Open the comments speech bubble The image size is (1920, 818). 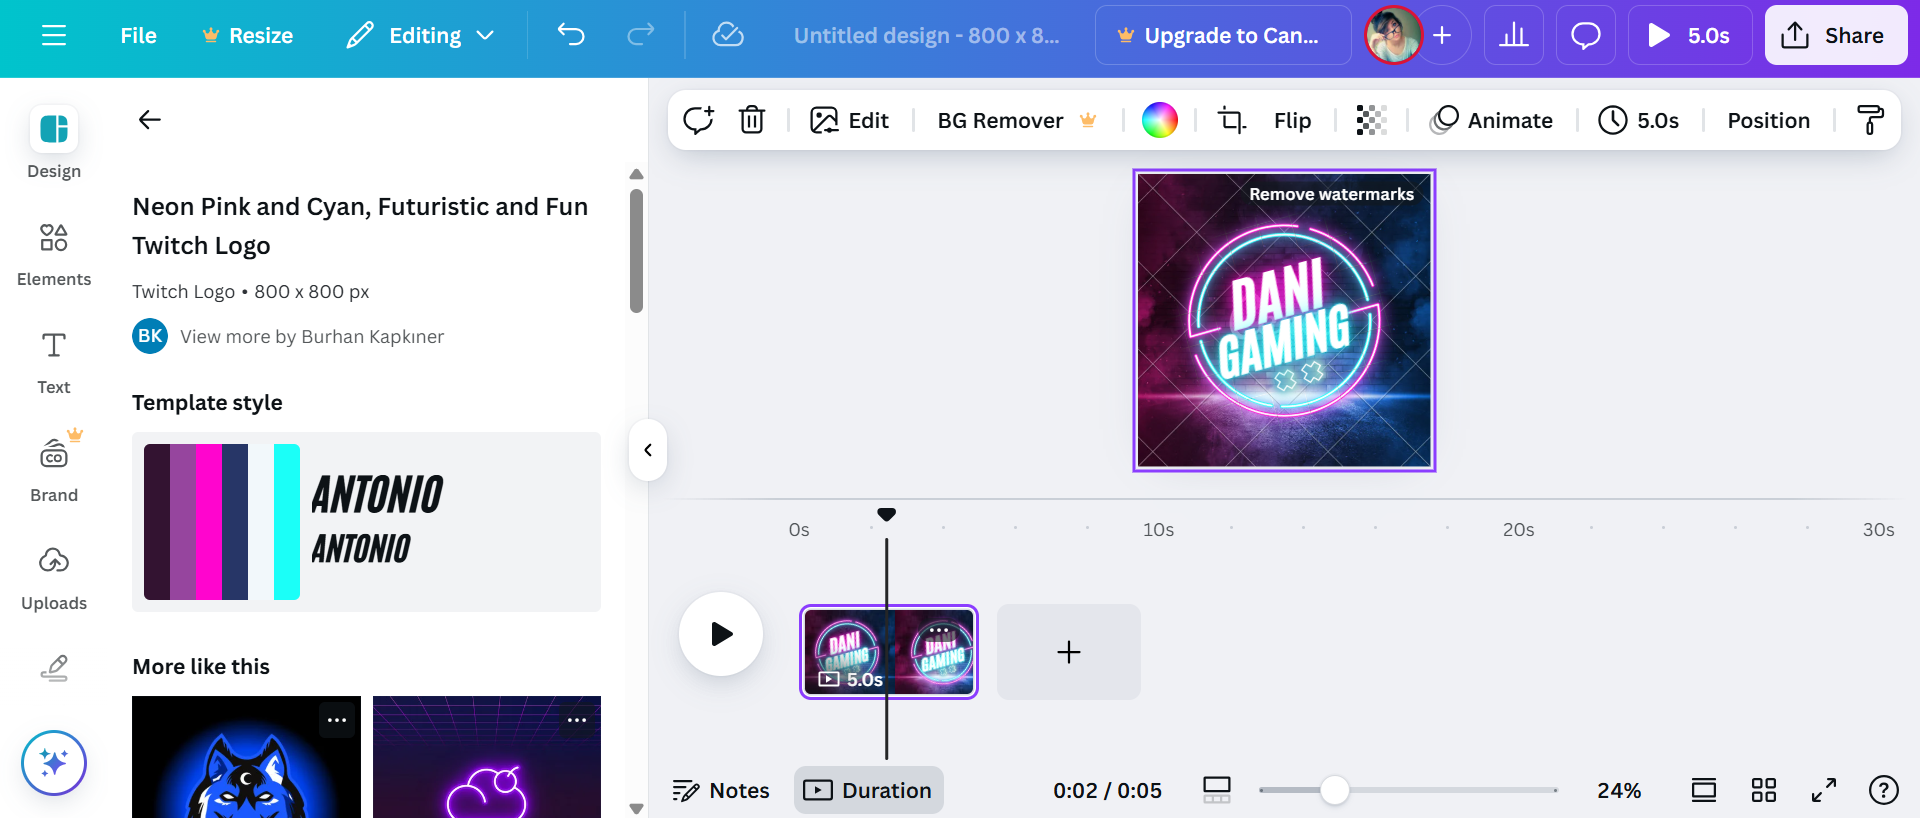(x=1586, y=36)
